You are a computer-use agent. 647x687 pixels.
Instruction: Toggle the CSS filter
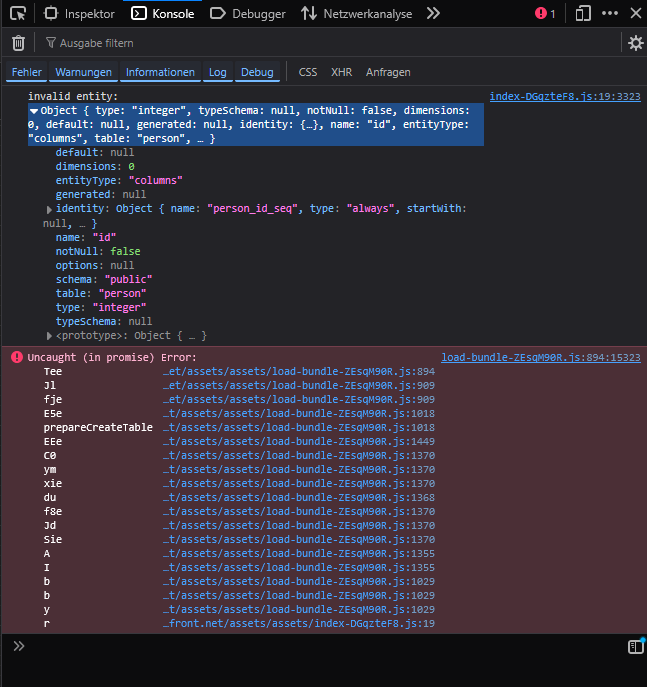(x=308, y=72)
